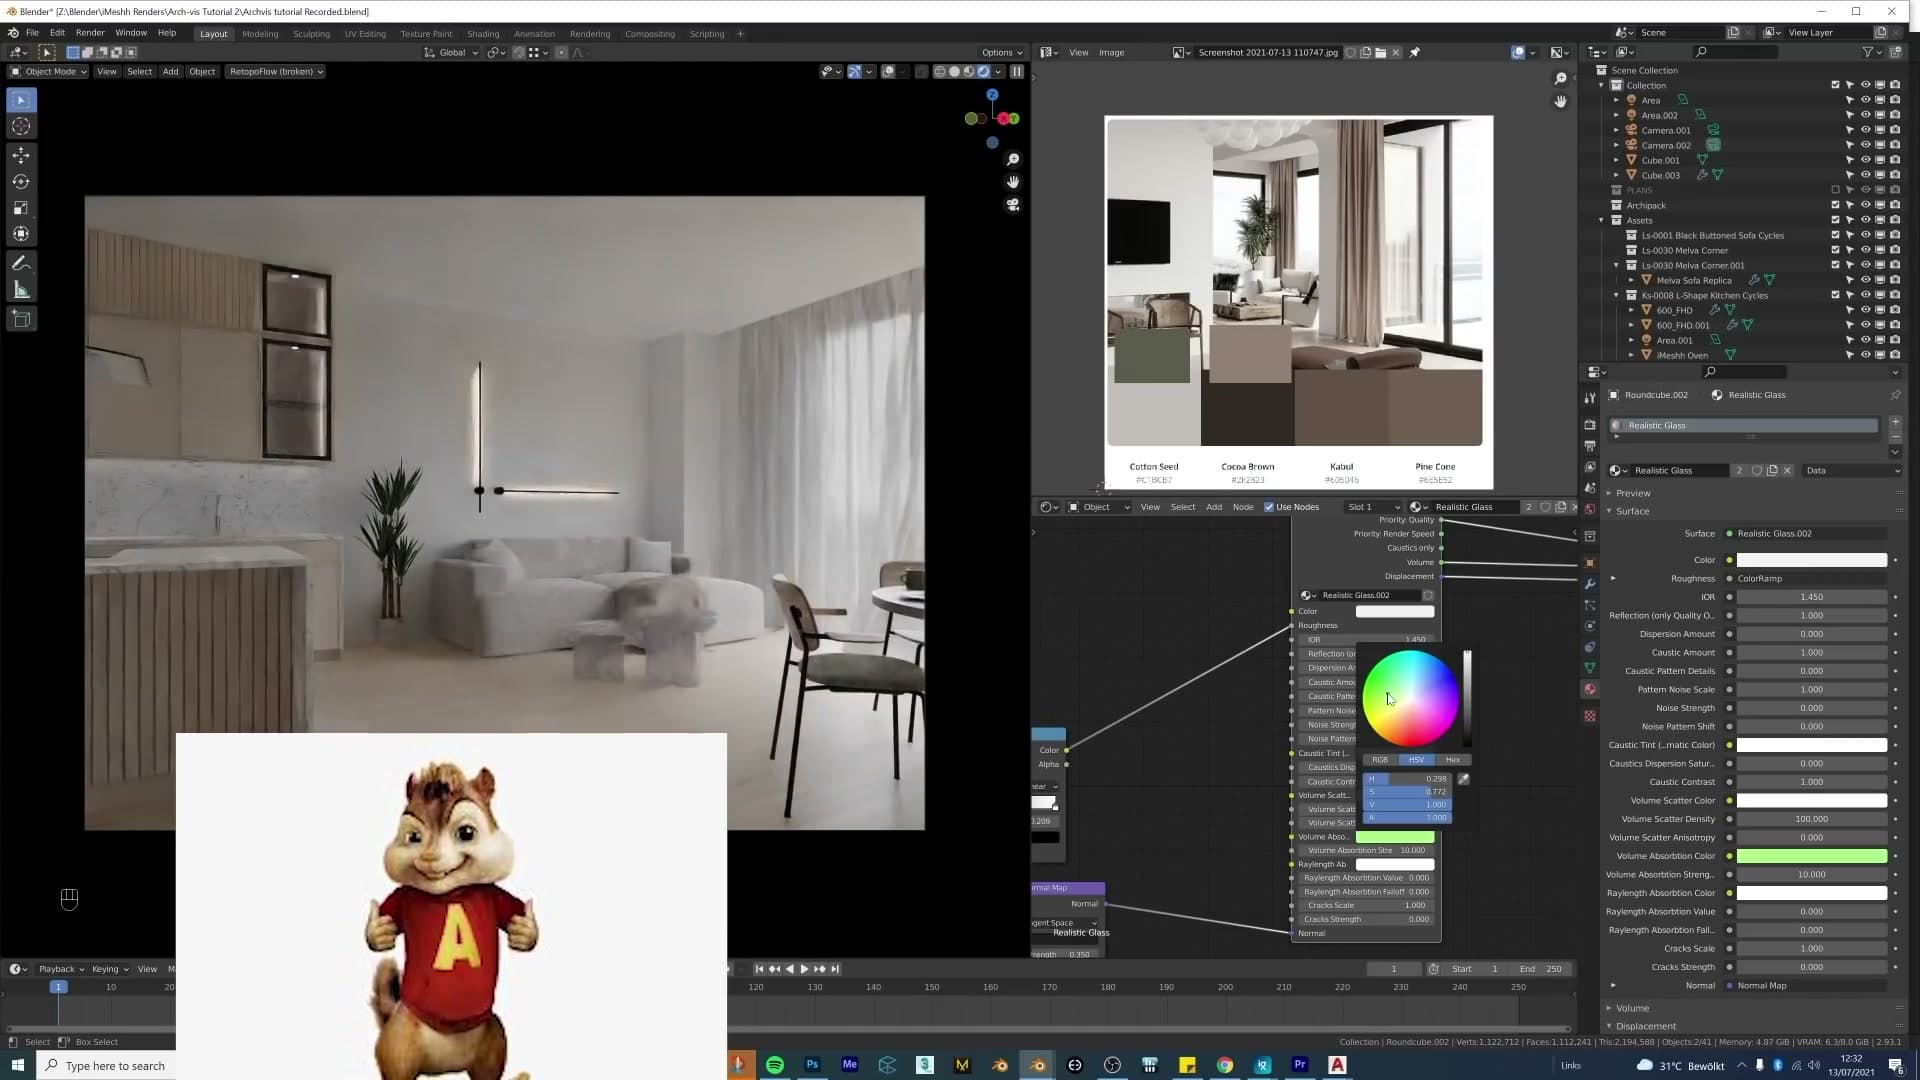Screen dimensions: 1920x1080
Task: Adjust the Hue slider in color picker
Action: pos(1406,779)
